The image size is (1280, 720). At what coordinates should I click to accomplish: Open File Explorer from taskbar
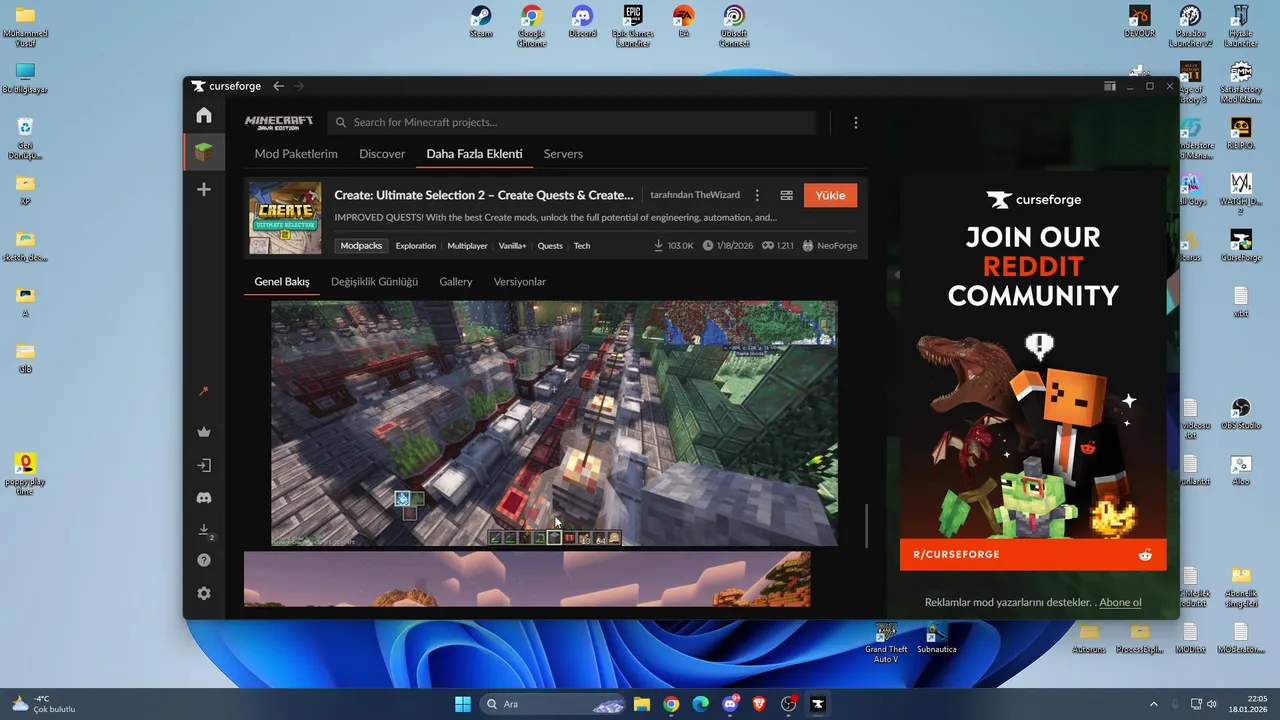pos(642,704)
